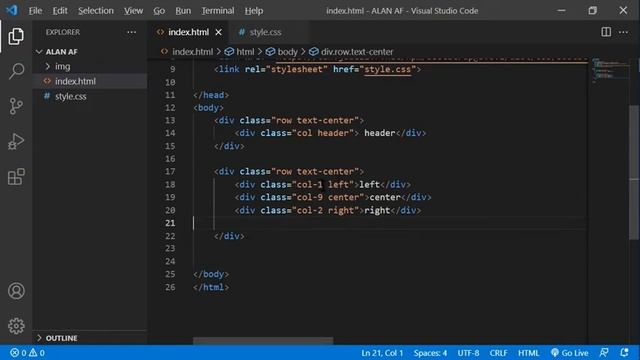Click the feedback icon in status bar

pos(604,353)
